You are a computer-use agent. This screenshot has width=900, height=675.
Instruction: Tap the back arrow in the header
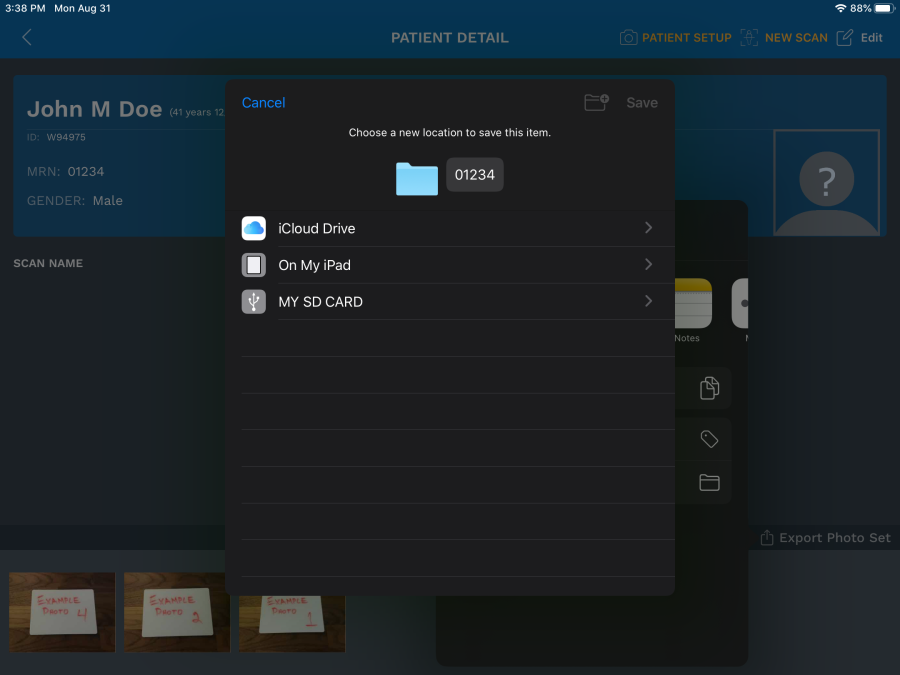27,38
